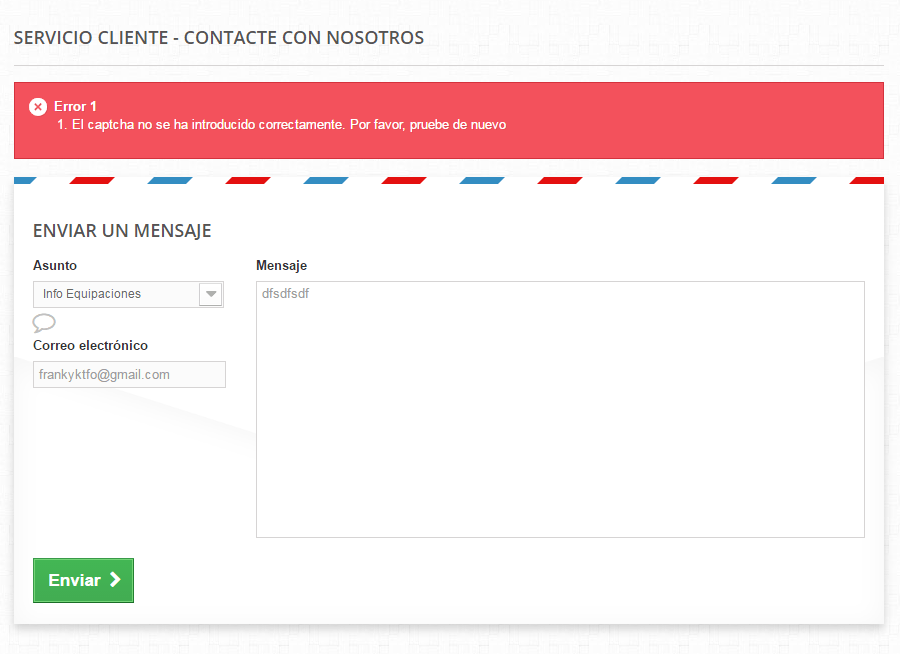
Task: Click inside the Mensaje text area
Action: (560, 409)
